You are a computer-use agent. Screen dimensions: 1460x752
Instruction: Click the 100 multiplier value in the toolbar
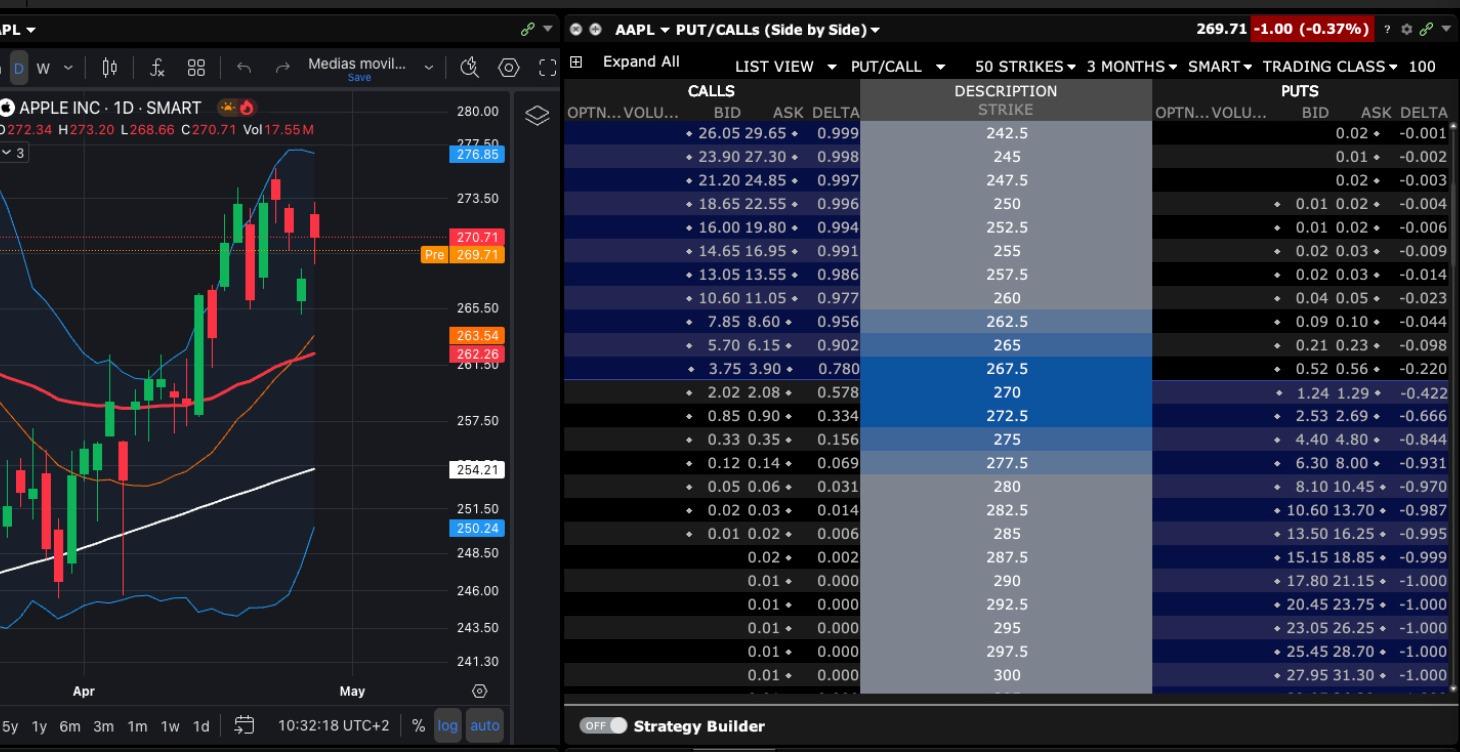pos(1422,67)
